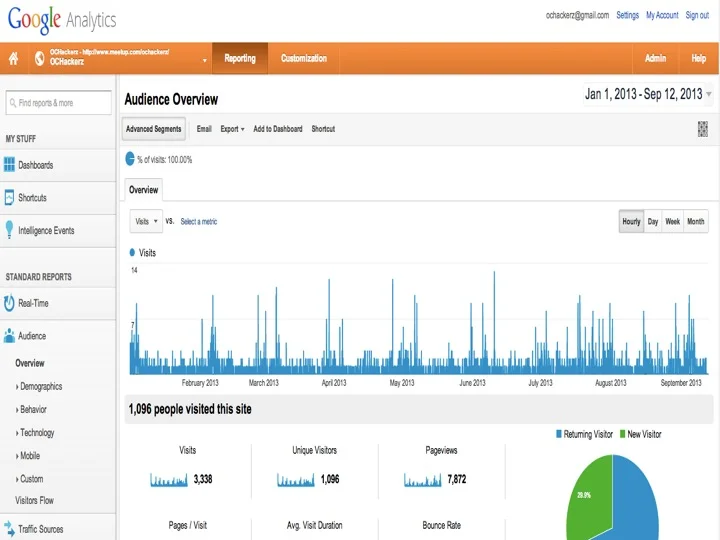
Task: Switch chart granularity to Hourly
Action: coord(631,221)
